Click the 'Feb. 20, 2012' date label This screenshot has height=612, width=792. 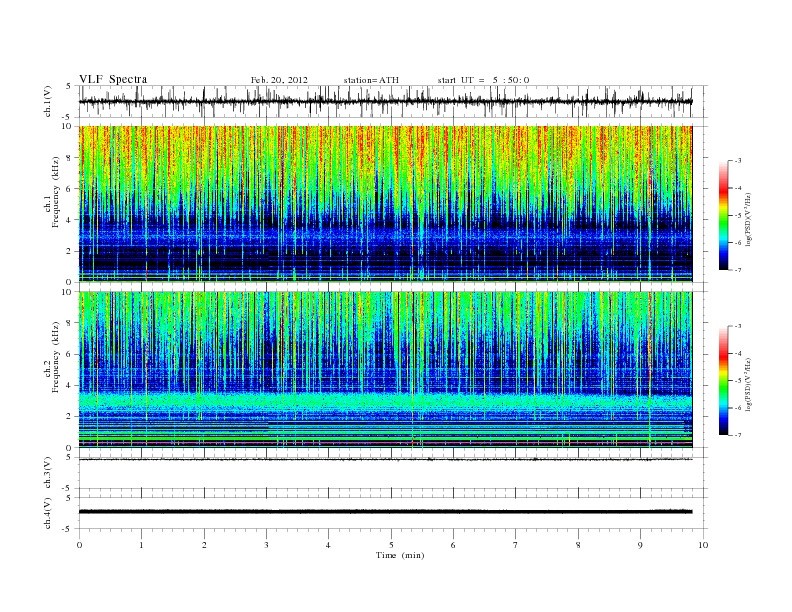pyautogui.click(x=279, y=80)
